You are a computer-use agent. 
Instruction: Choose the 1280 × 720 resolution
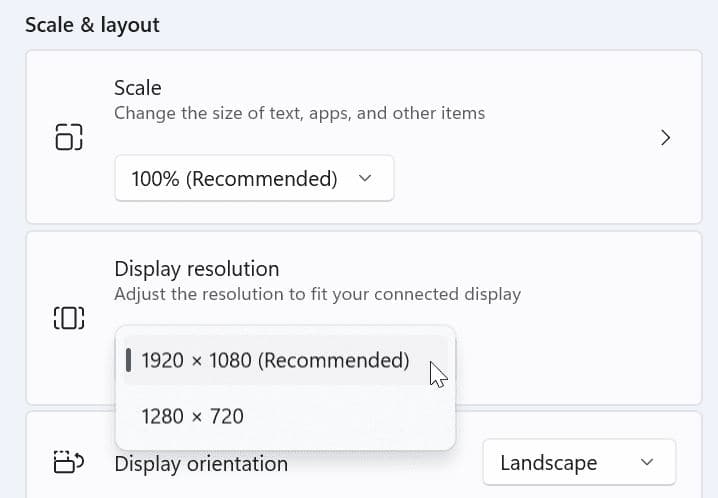[x=193, y=415]
